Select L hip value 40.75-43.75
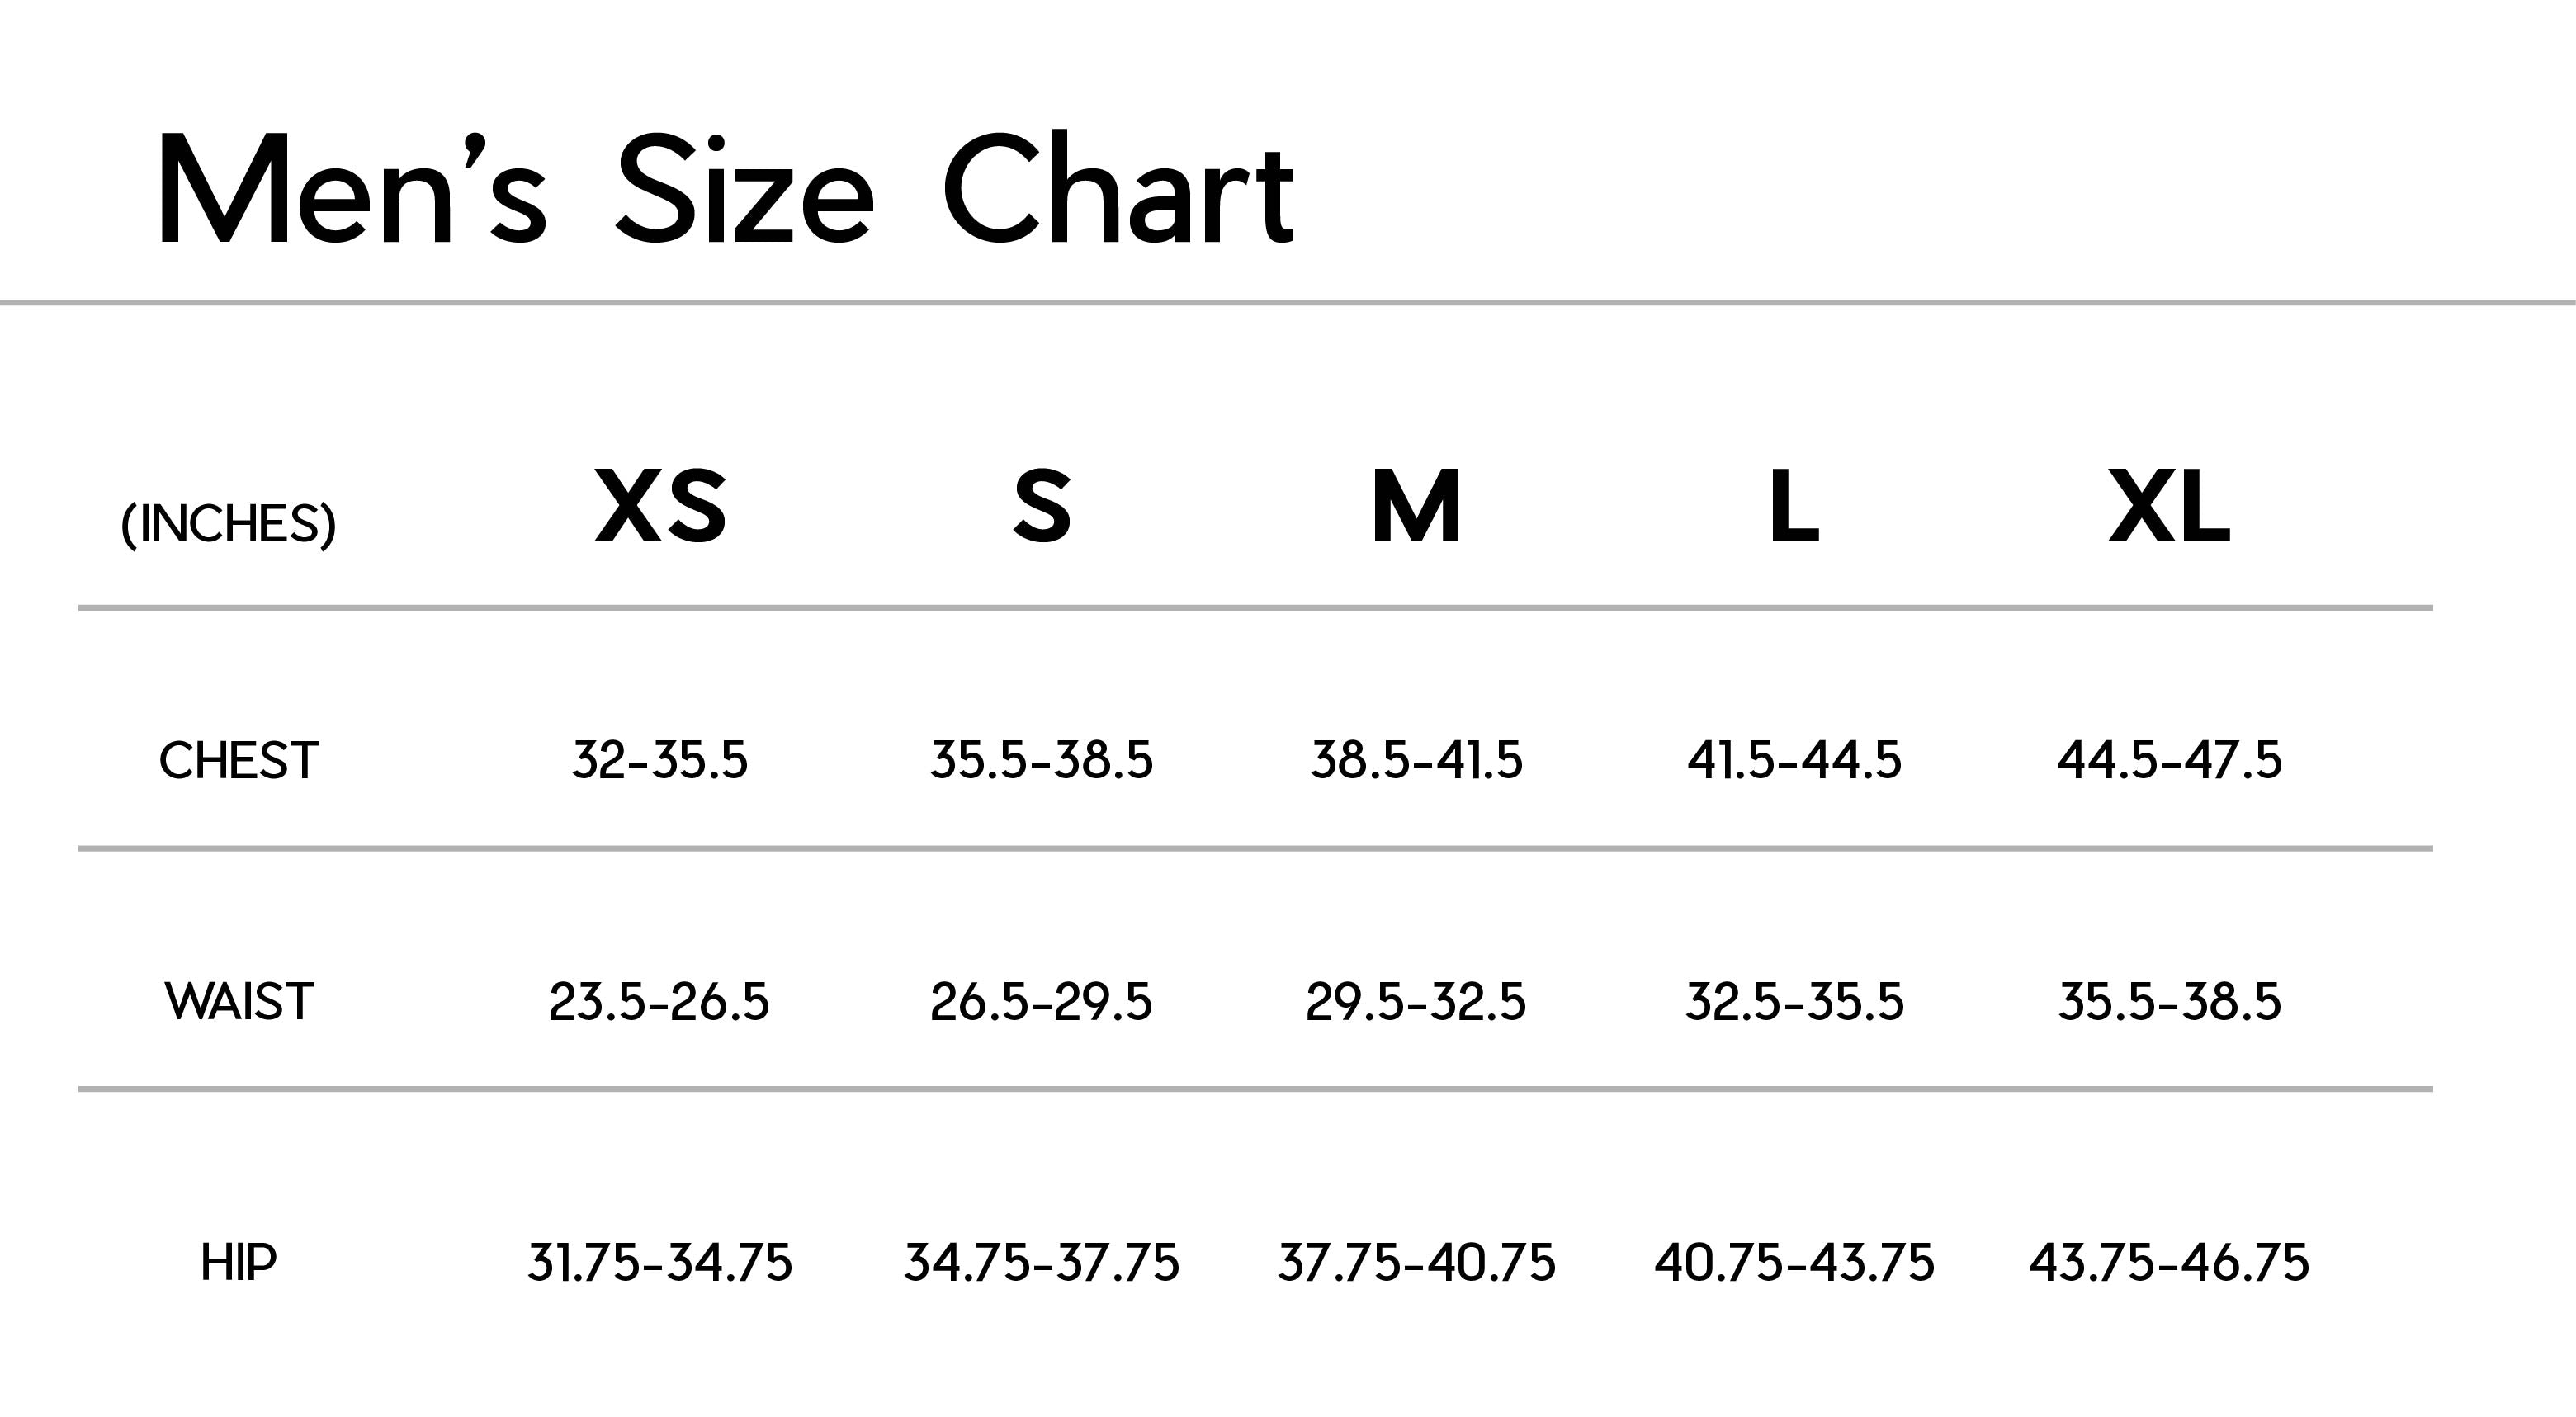Screen dimensions: 2576x1417 (x=1794, y=1263)
